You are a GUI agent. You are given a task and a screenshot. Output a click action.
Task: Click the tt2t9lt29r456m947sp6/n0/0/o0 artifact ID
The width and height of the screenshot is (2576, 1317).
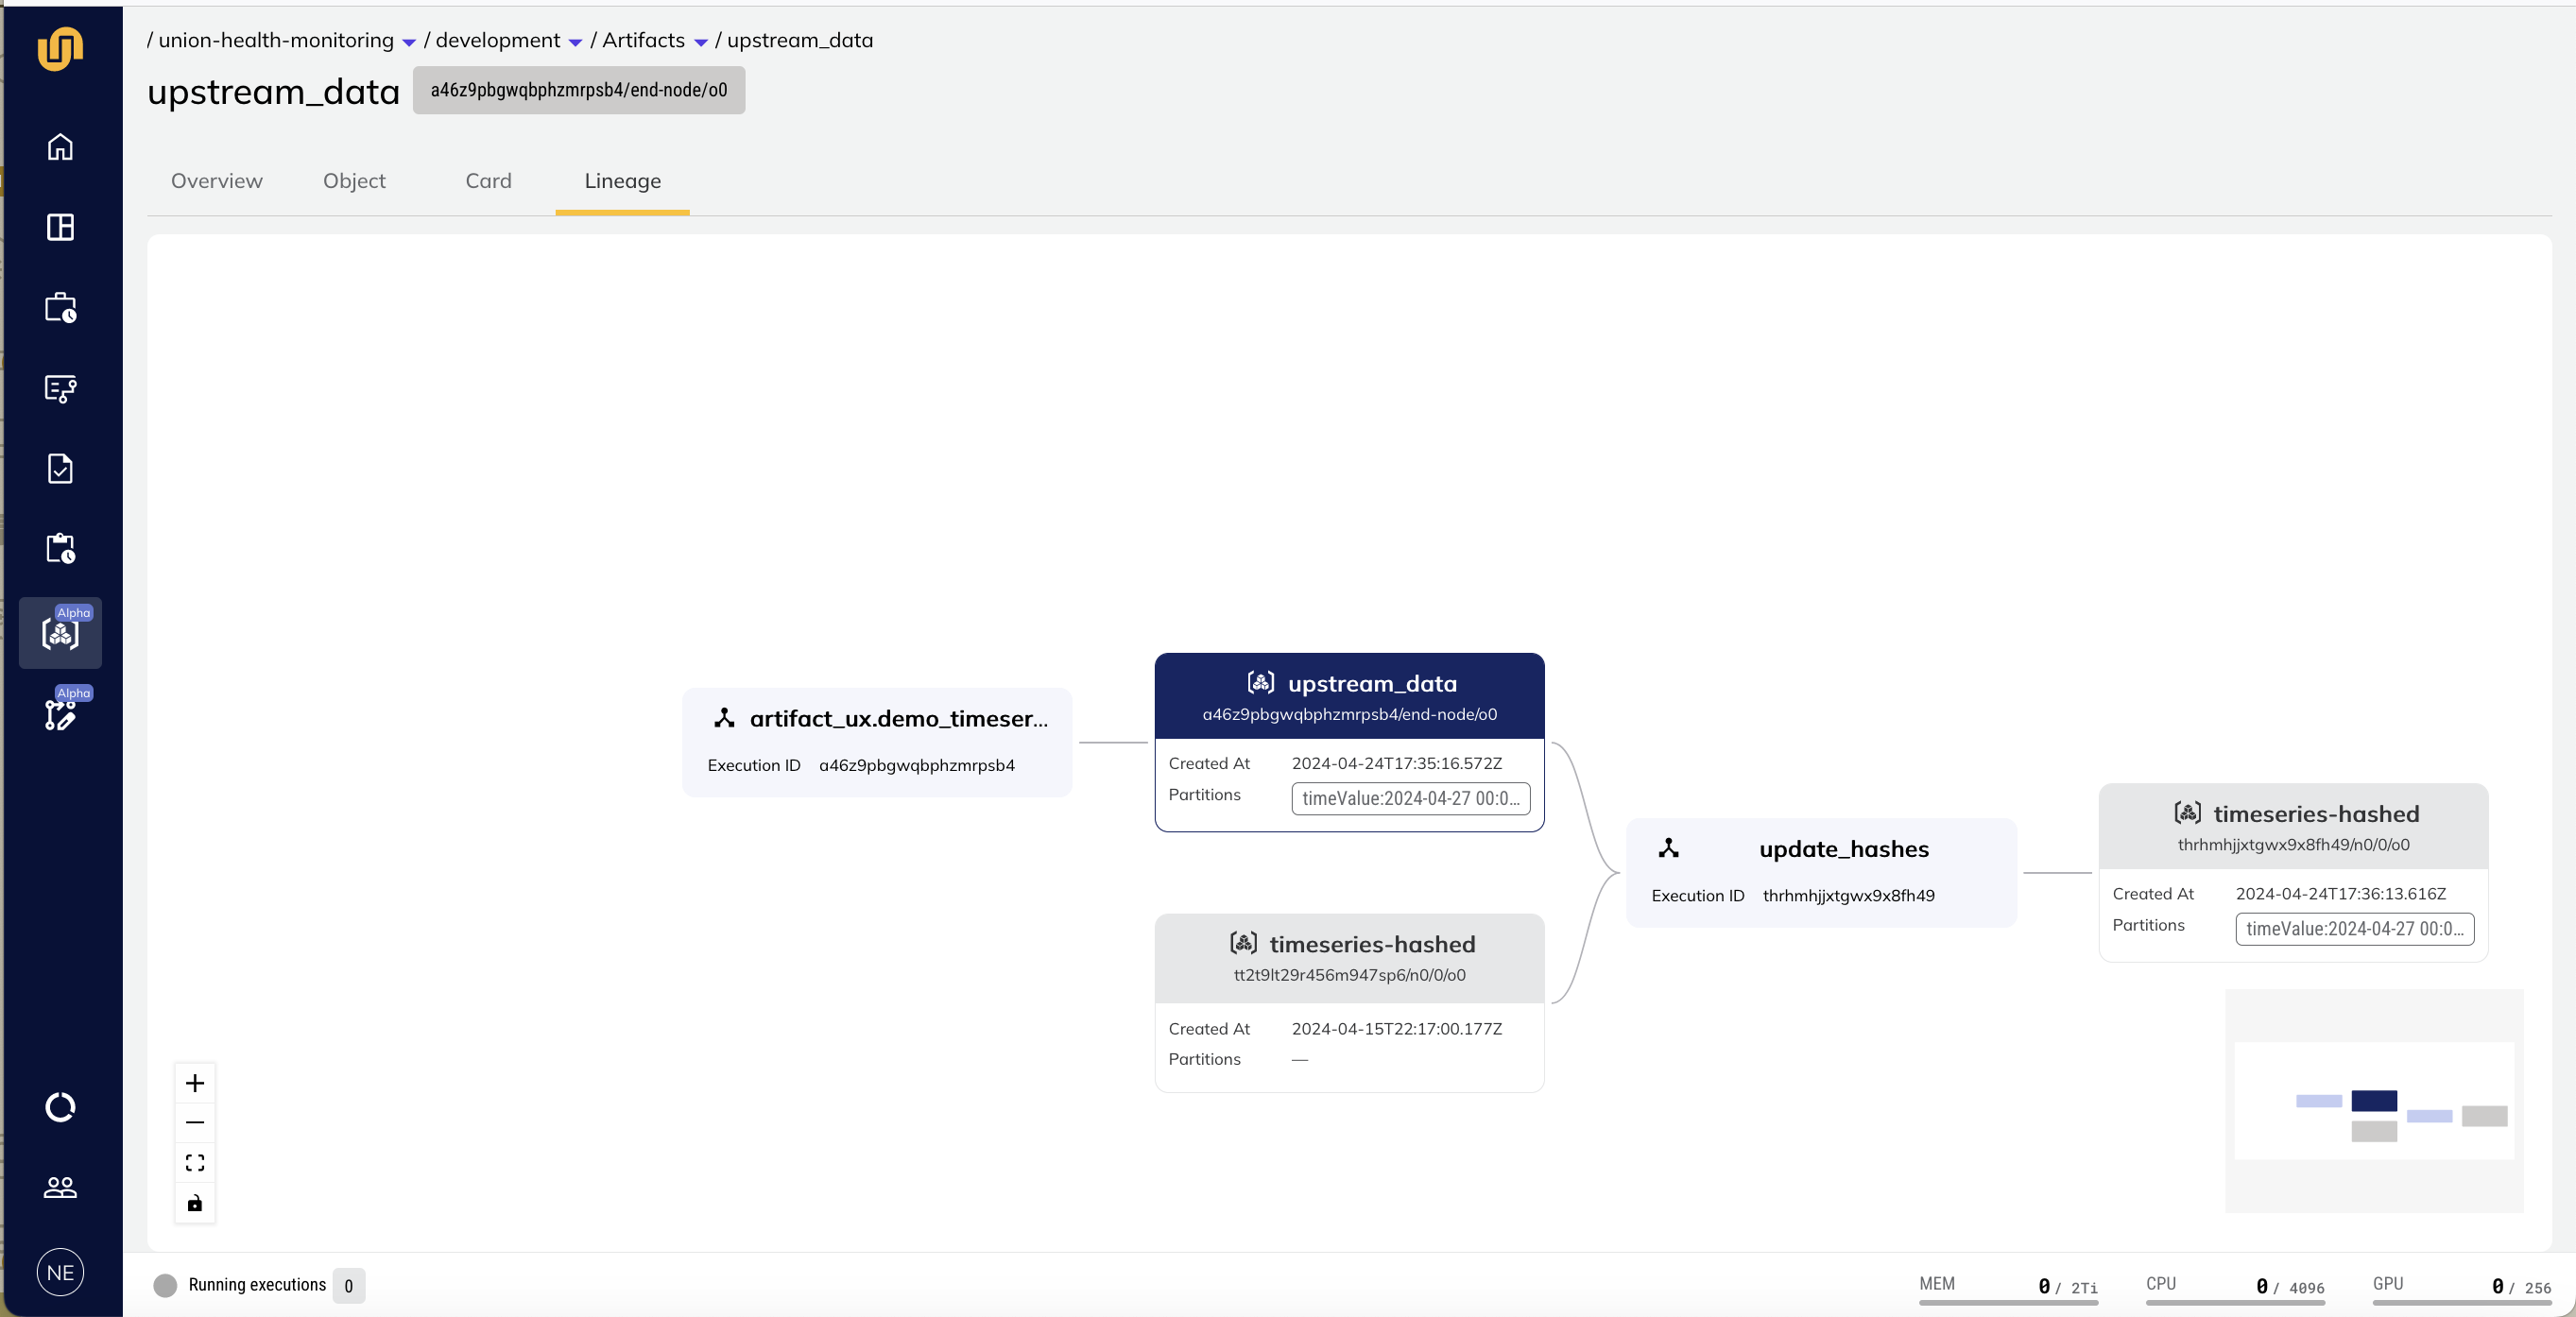tap(1349, 974)
